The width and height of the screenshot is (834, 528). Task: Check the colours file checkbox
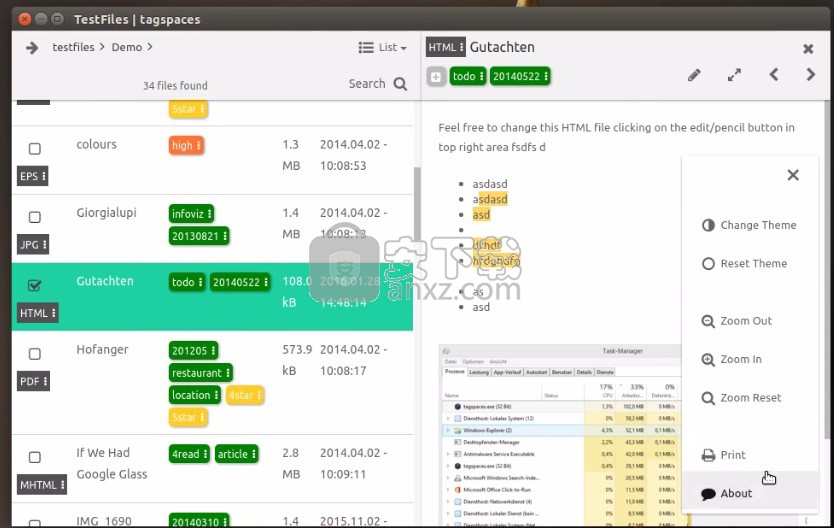point(35,149)
